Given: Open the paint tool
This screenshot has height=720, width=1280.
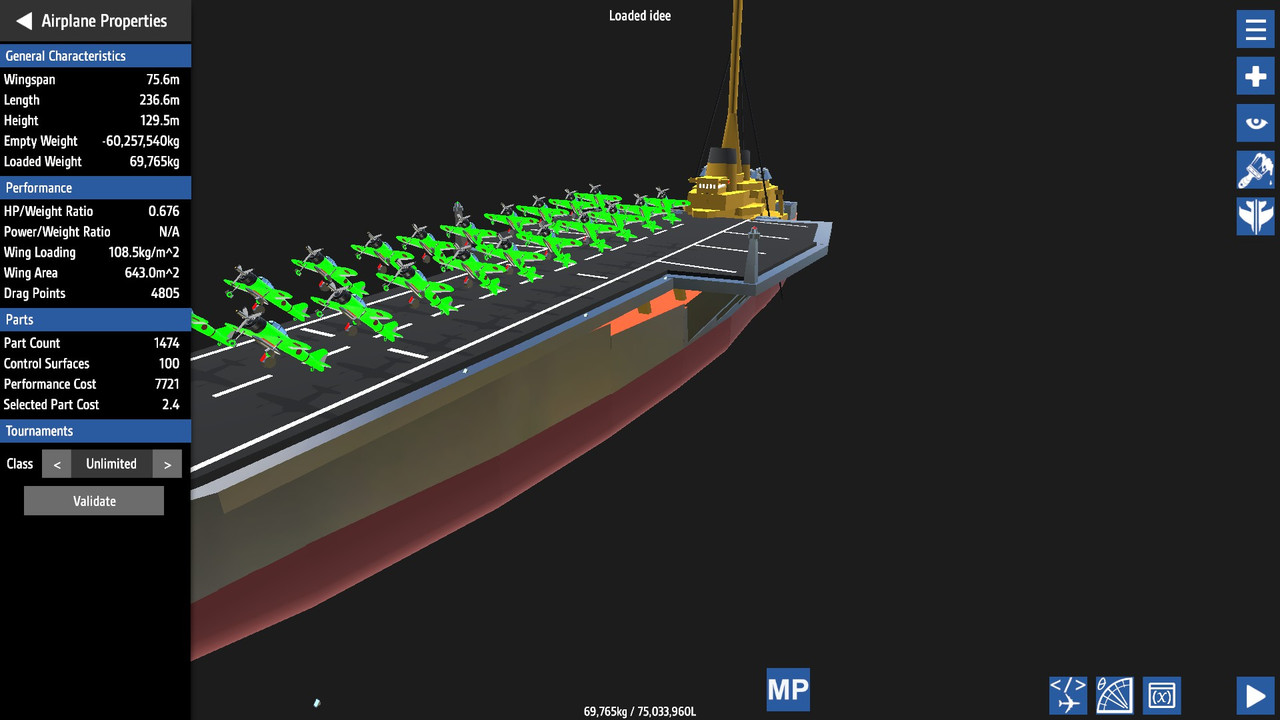Looking at the screenshot, I should tap(1255, 170).
